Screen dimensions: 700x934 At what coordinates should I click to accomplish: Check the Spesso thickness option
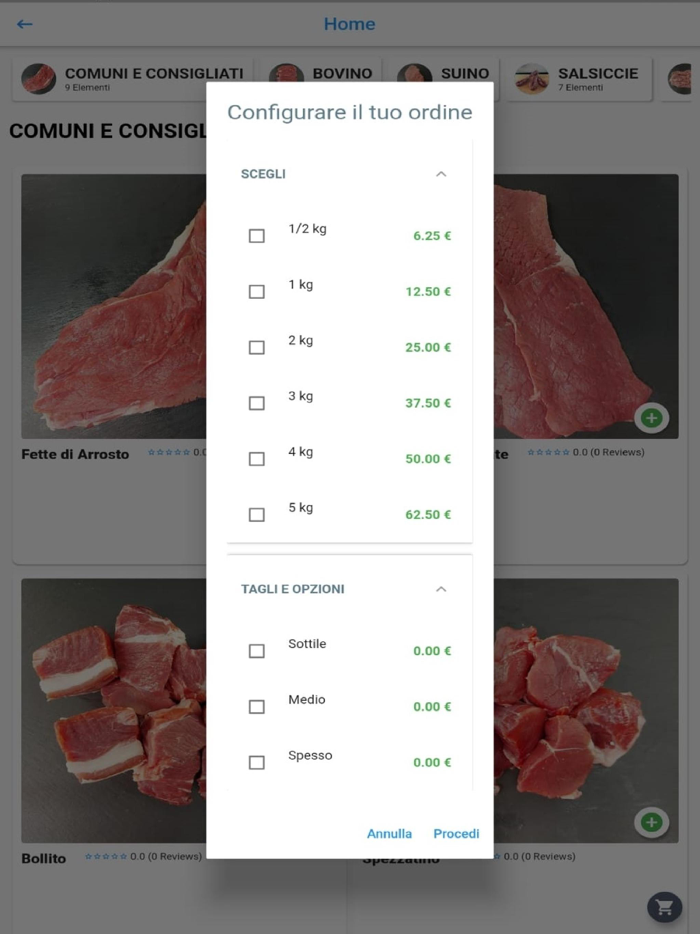257,763
